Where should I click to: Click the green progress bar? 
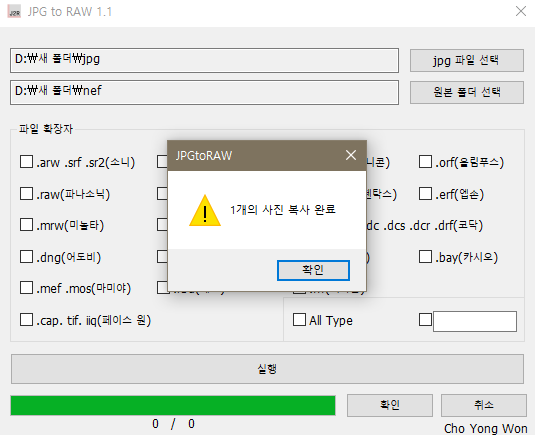point(173,405)
